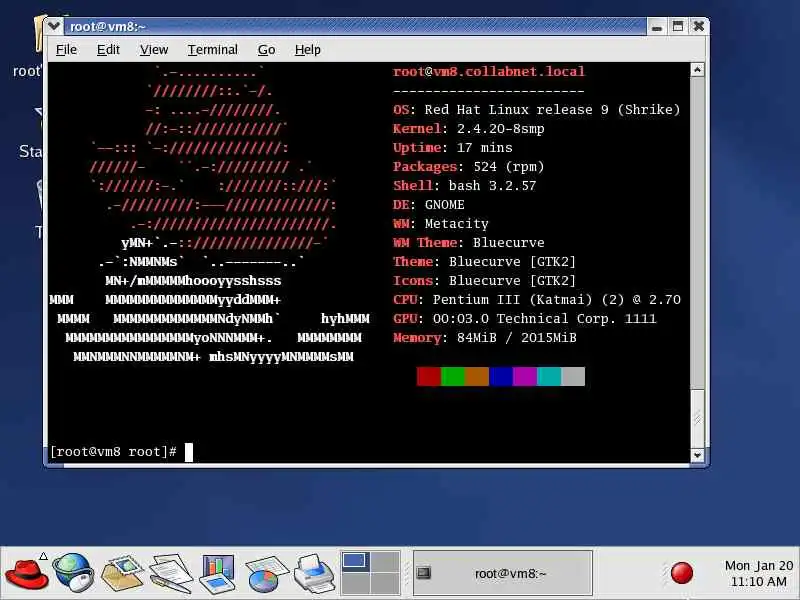
Task: Click the terminal title bar root@vm8:~
Action: (354, 26)
